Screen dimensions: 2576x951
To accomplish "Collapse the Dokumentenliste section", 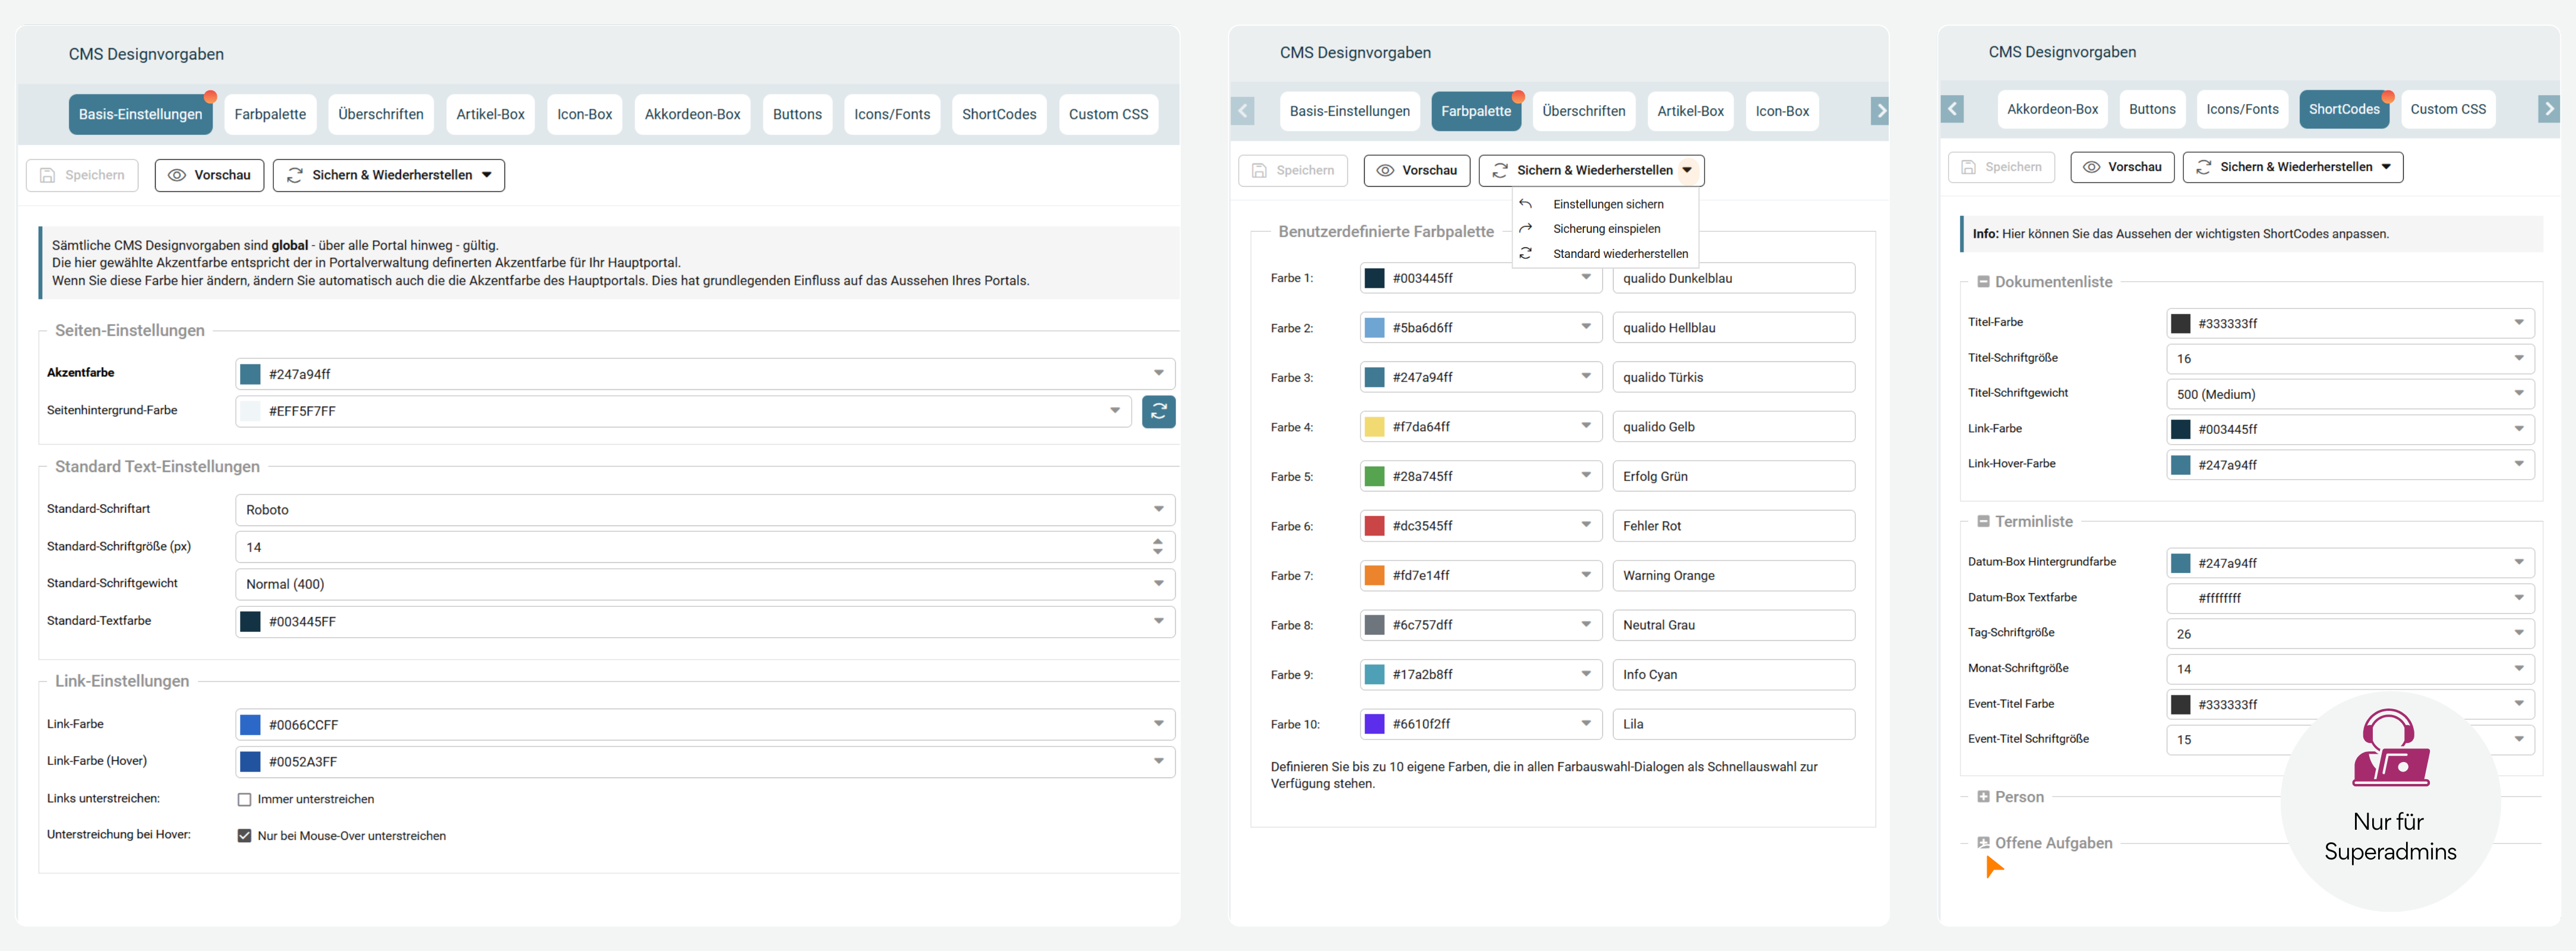I will [x=1983, y=282].
